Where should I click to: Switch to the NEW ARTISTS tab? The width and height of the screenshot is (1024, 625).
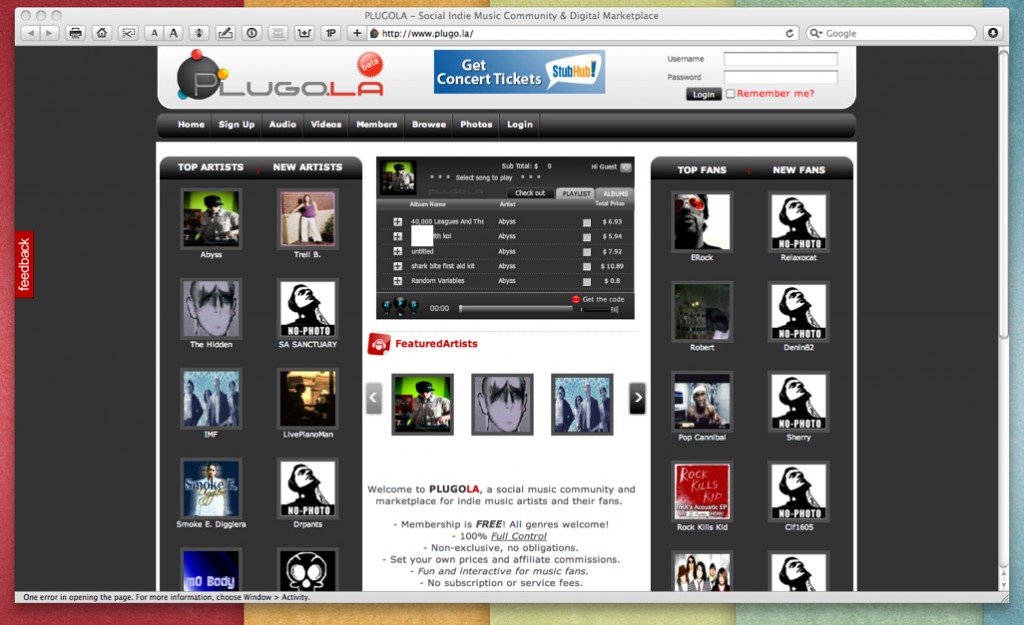click(x=308, y=167)
